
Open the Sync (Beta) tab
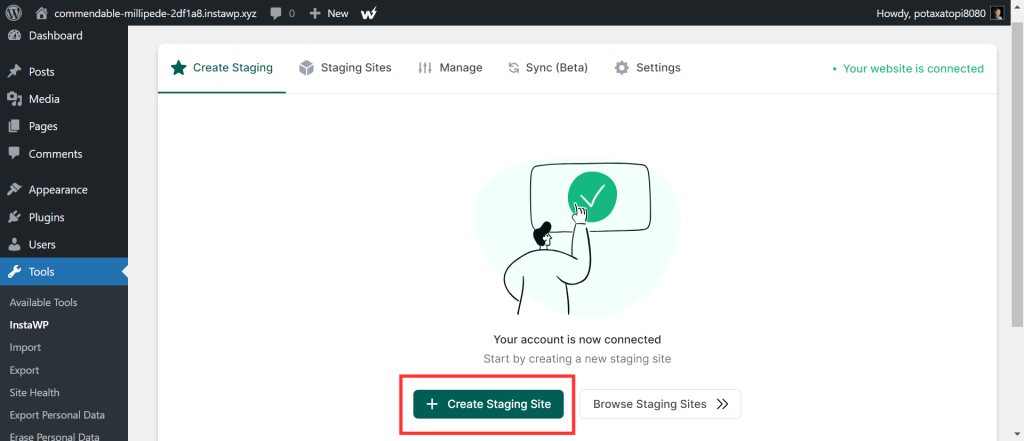pos(549,68)
